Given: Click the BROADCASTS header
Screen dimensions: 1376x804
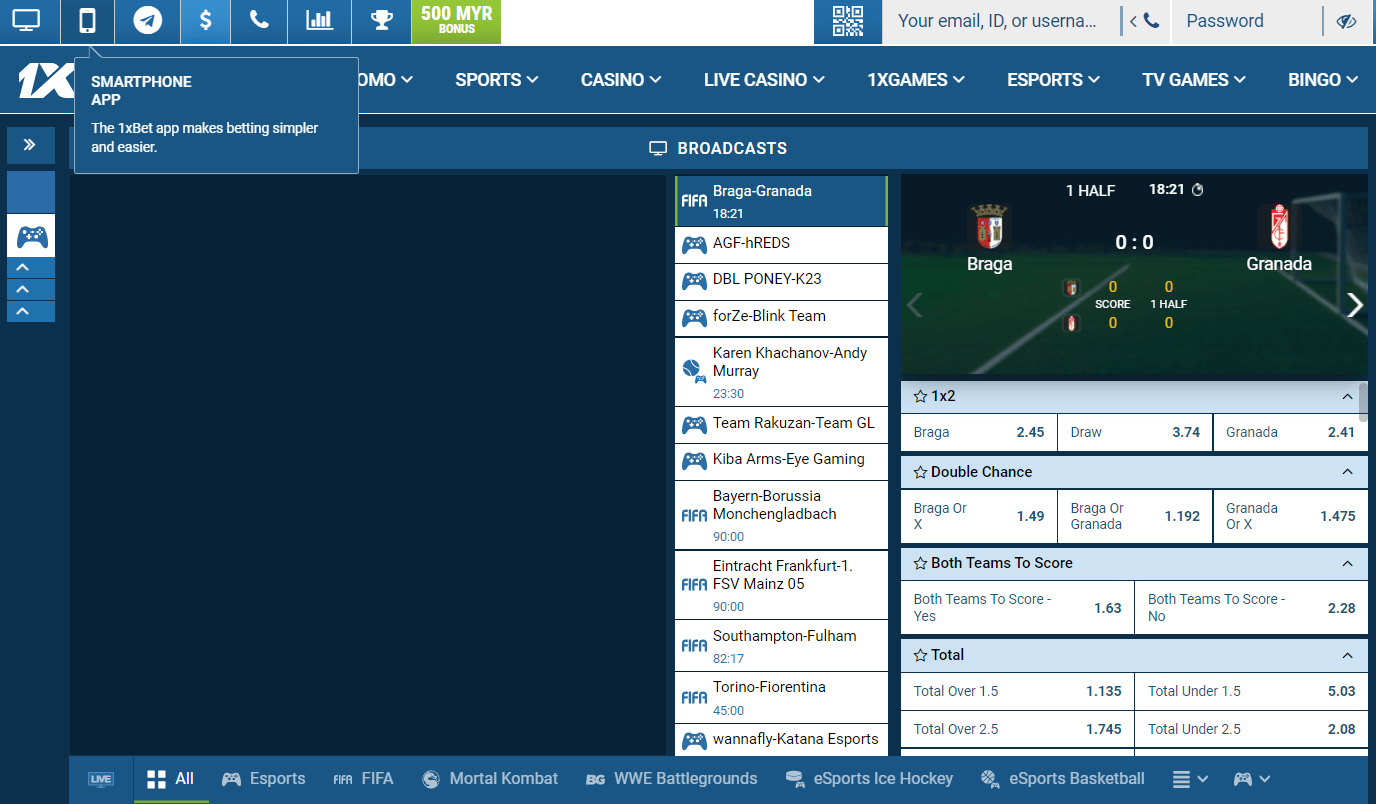Looking at the screenshot, I should 718,148.
